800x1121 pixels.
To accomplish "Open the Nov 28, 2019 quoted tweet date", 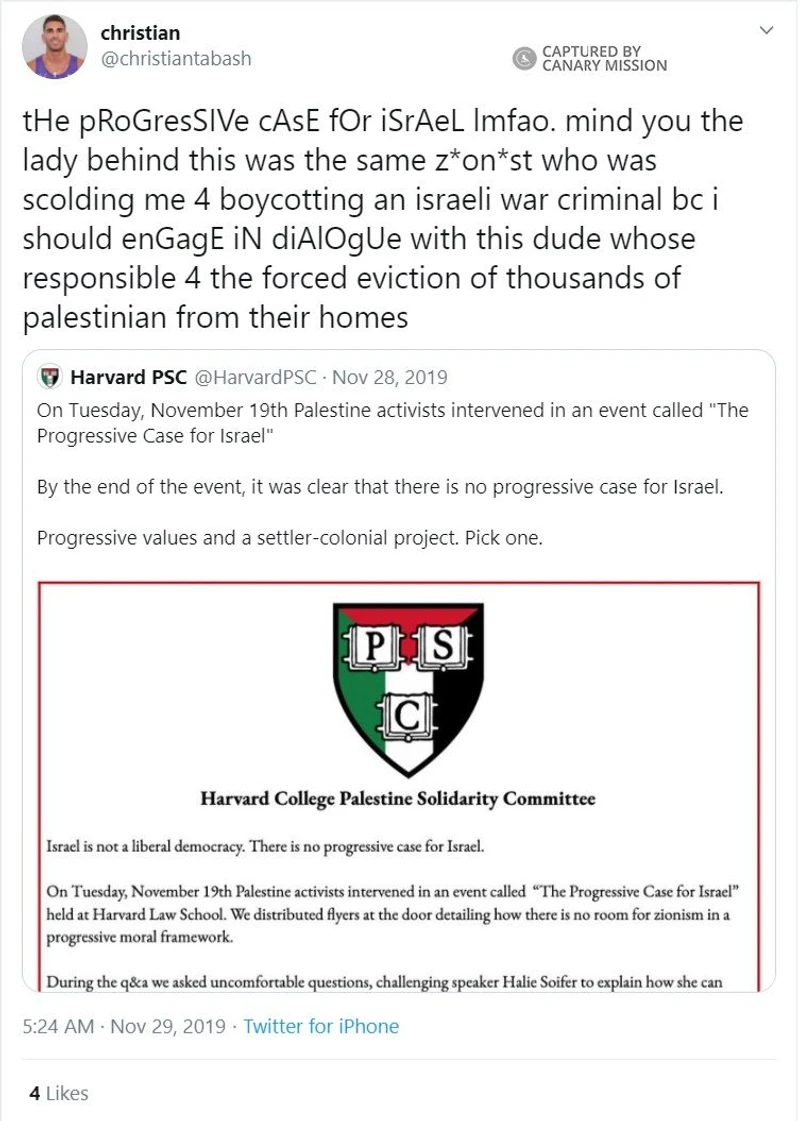I will (390, 377).
